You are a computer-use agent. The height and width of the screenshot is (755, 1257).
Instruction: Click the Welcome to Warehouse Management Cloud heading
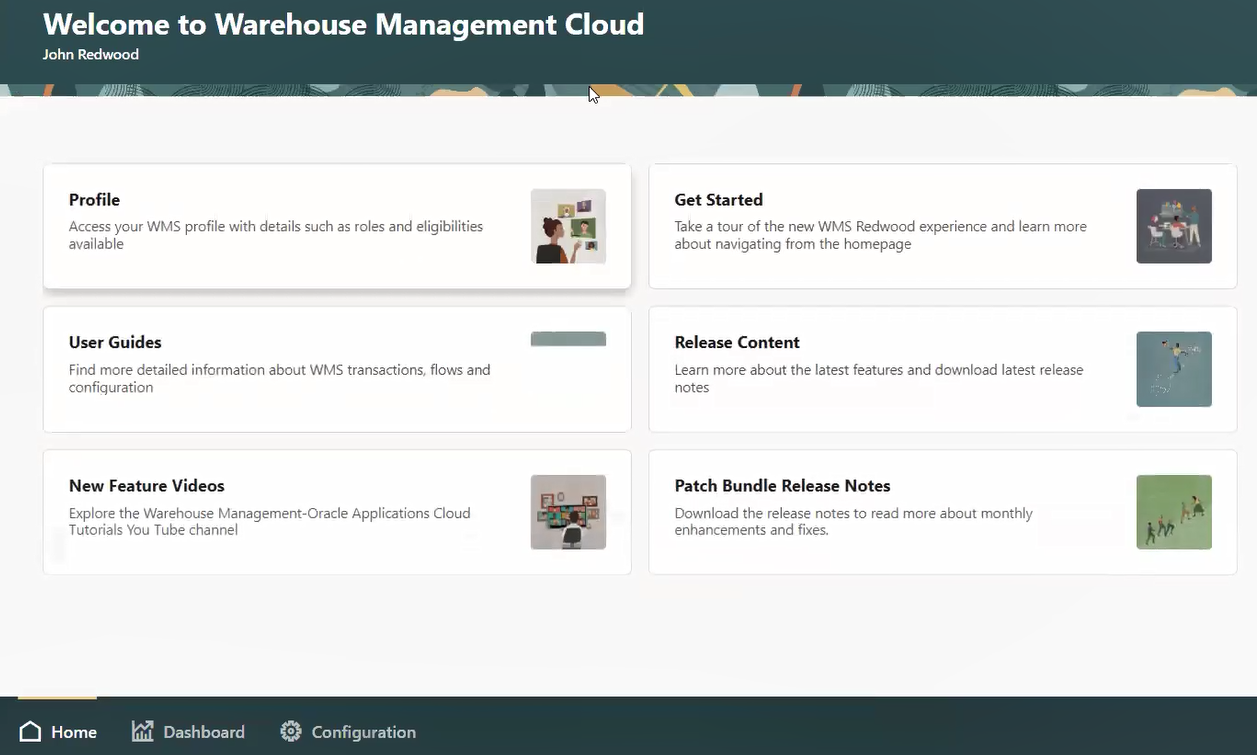pyautogui.click(x=343, y=24)
